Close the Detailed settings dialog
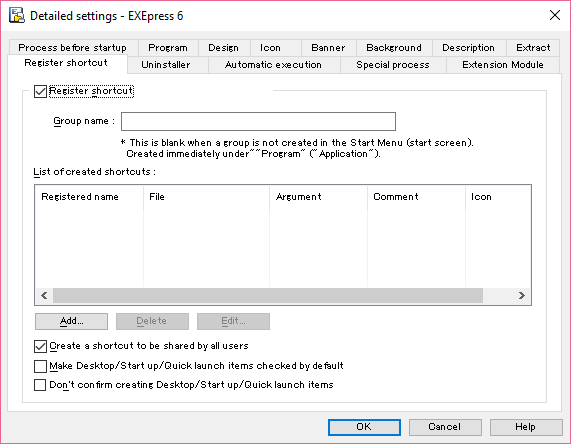This screenshot has height=444, width=571. (x=555, y=15)
